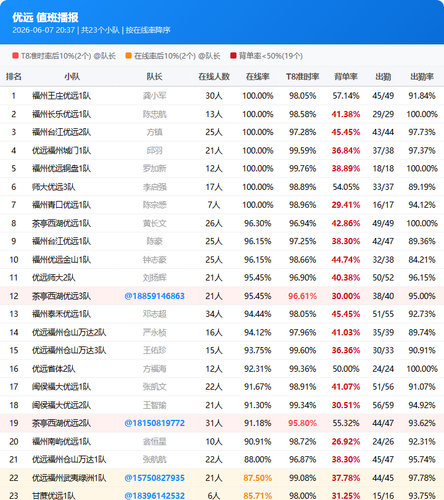Click the 49/49 attendance cell
The height and width of the screenshot is (500, 444).
tap(383, 223)
